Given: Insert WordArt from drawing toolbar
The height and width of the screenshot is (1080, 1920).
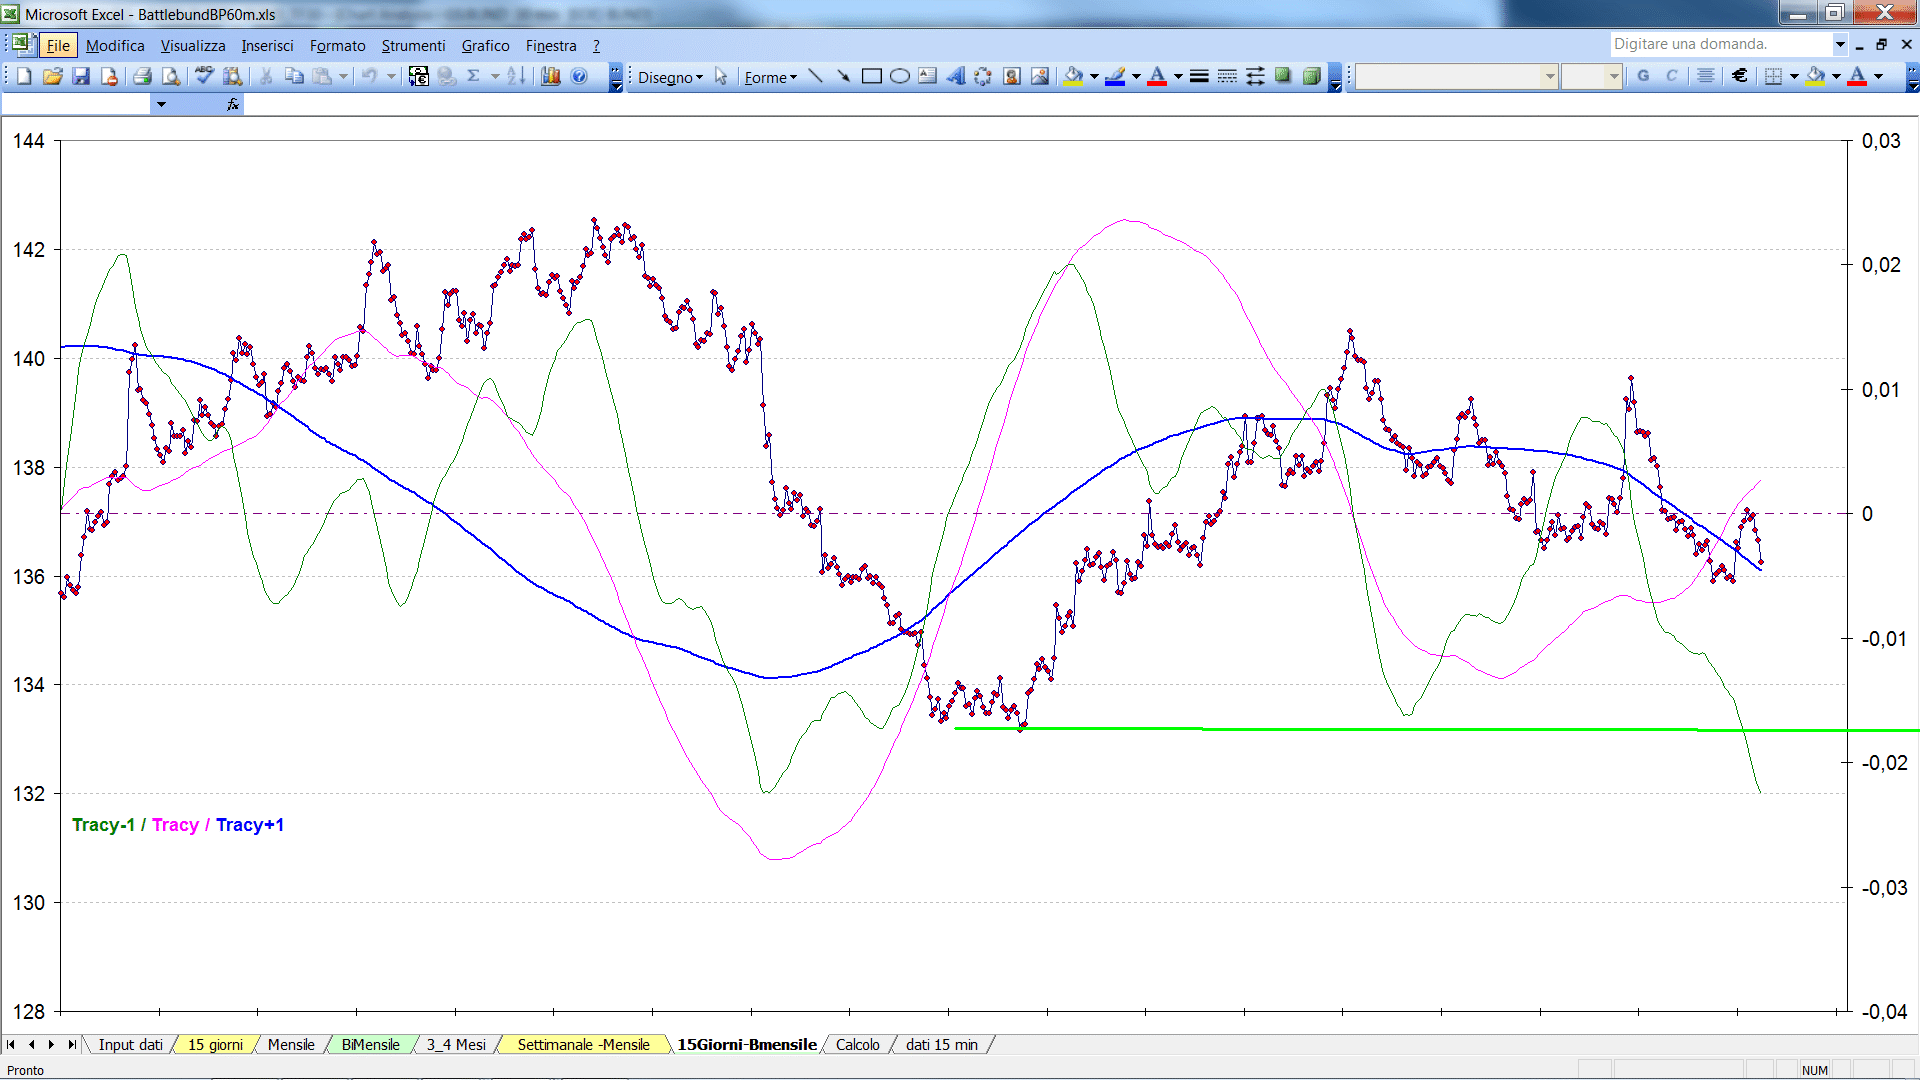Looking at the screenshot, I should (x=955, y=76).
